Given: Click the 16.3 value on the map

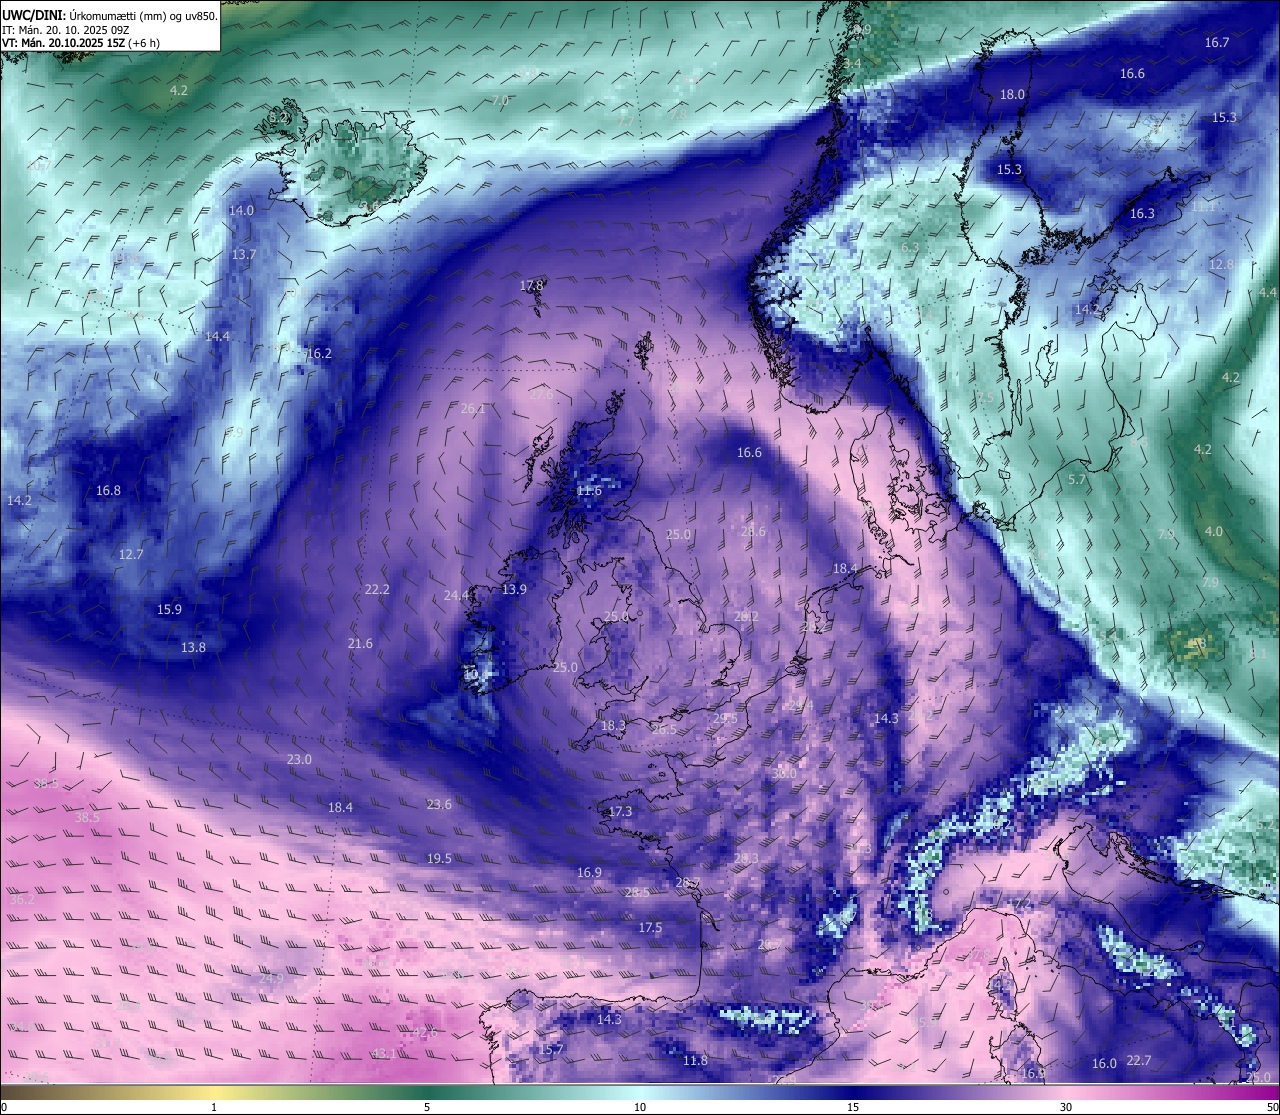Looking at the screenshot, I should click(x=1142, y=213).
